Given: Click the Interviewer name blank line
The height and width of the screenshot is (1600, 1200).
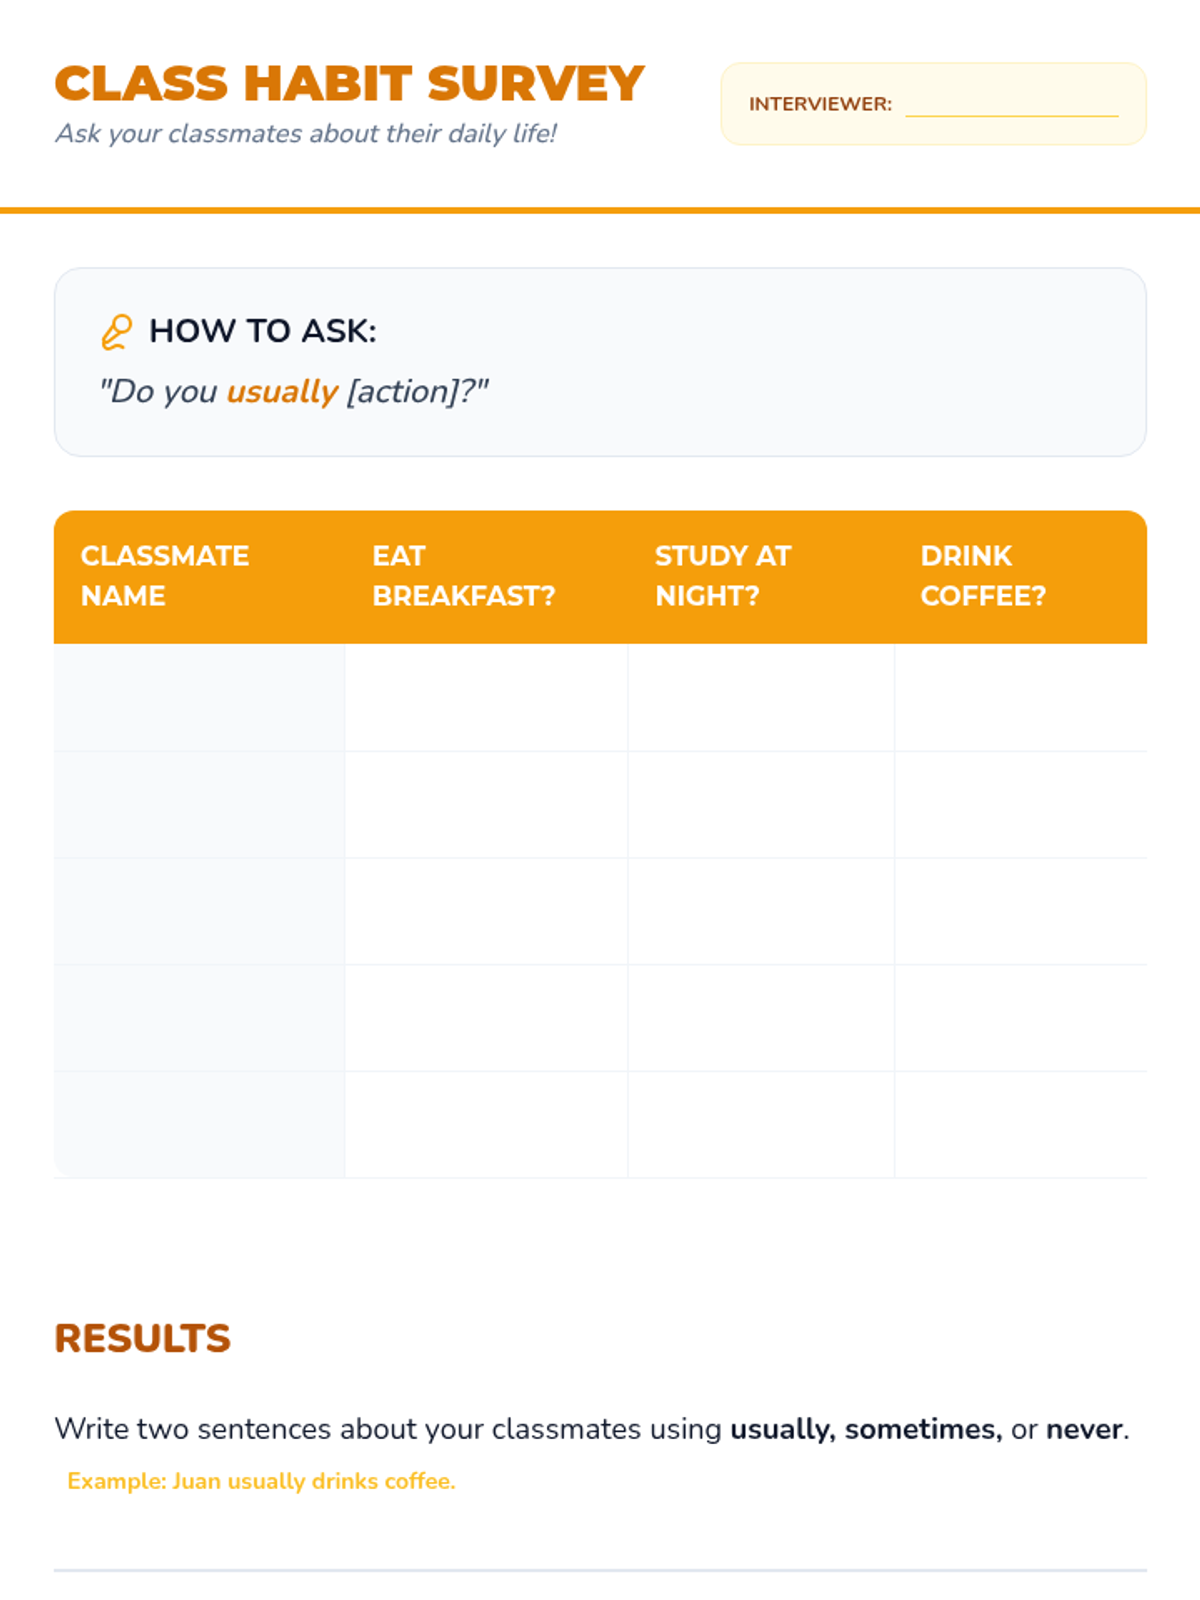Looking at the screenshot, I should point(1011,106).
